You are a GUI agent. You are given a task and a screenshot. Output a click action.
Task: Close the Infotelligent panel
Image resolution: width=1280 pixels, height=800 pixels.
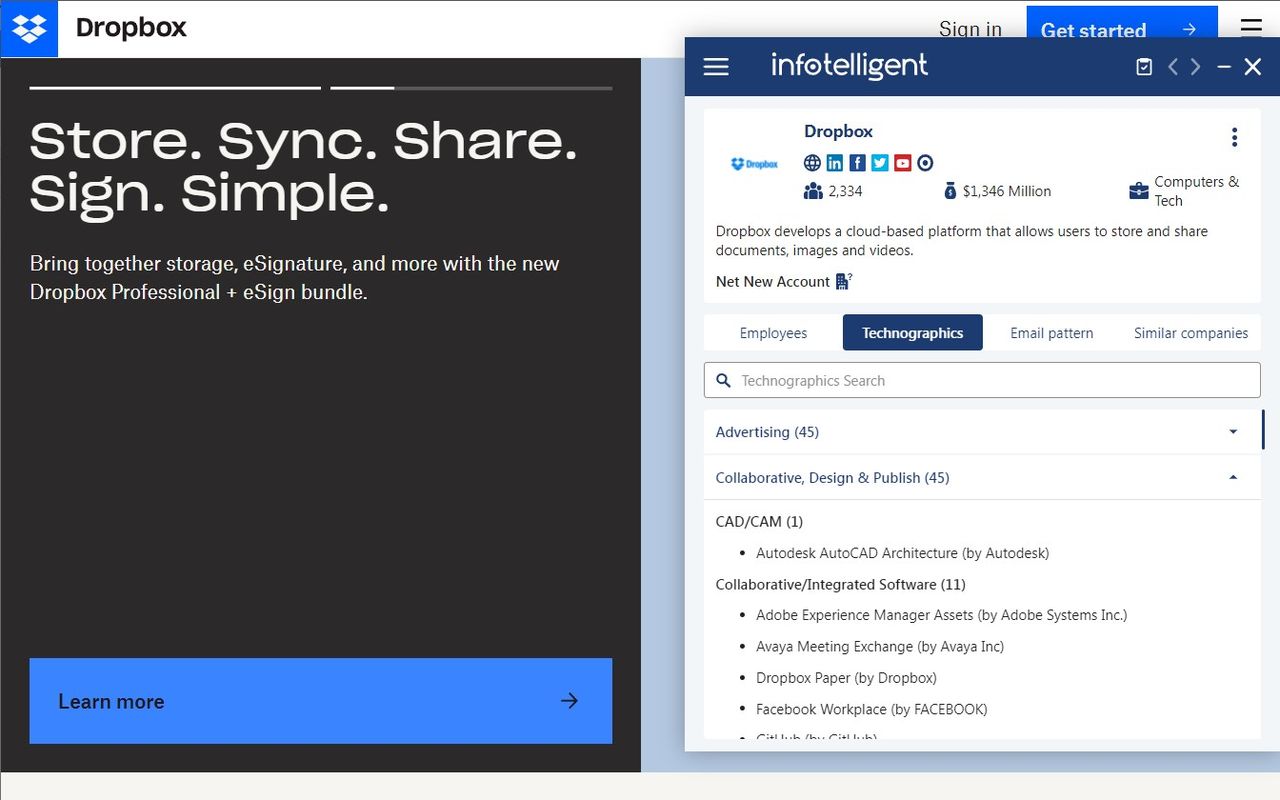pyautogui.click(x=1253, y=67)
